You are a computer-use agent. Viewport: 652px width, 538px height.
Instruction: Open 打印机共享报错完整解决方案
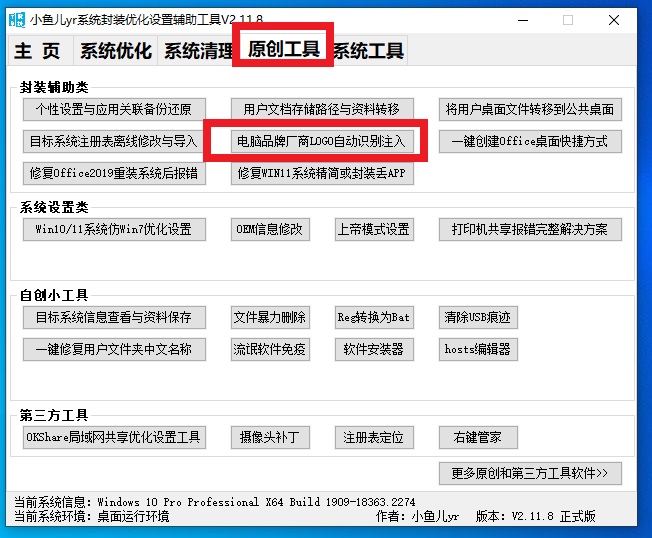pyautogui.click(x=530, y=229)
